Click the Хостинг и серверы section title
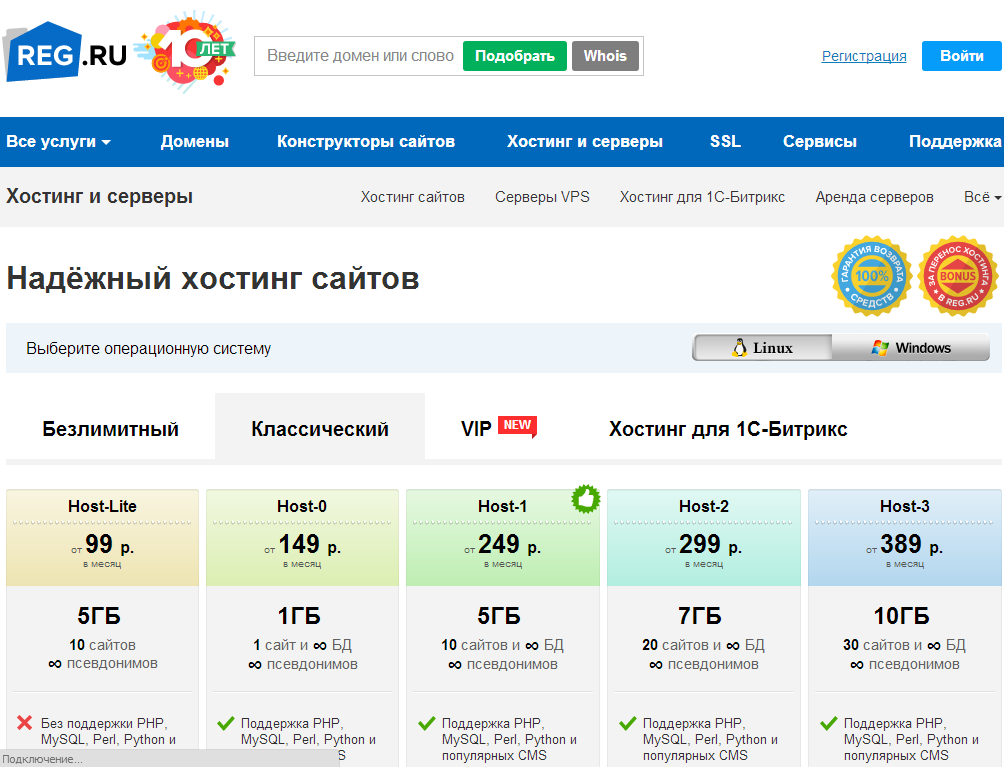This screenshot has height=767, width=1004. pyautogui.click(x=99, y=196)
